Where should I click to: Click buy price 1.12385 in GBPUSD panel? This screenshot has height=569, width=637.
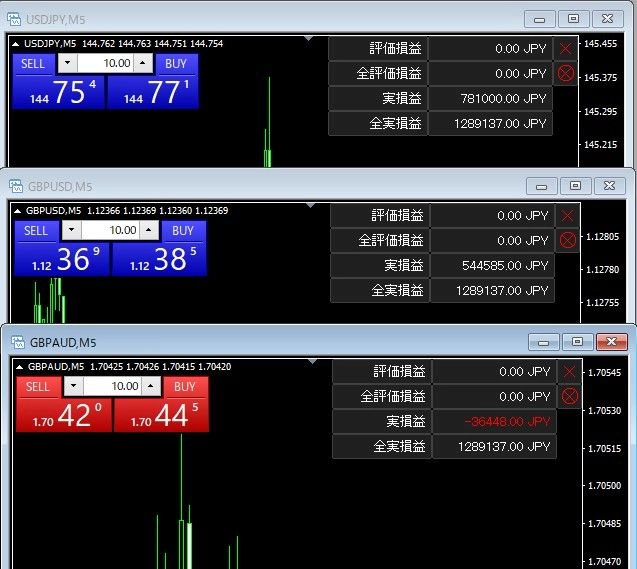click(x=159, y=260)
